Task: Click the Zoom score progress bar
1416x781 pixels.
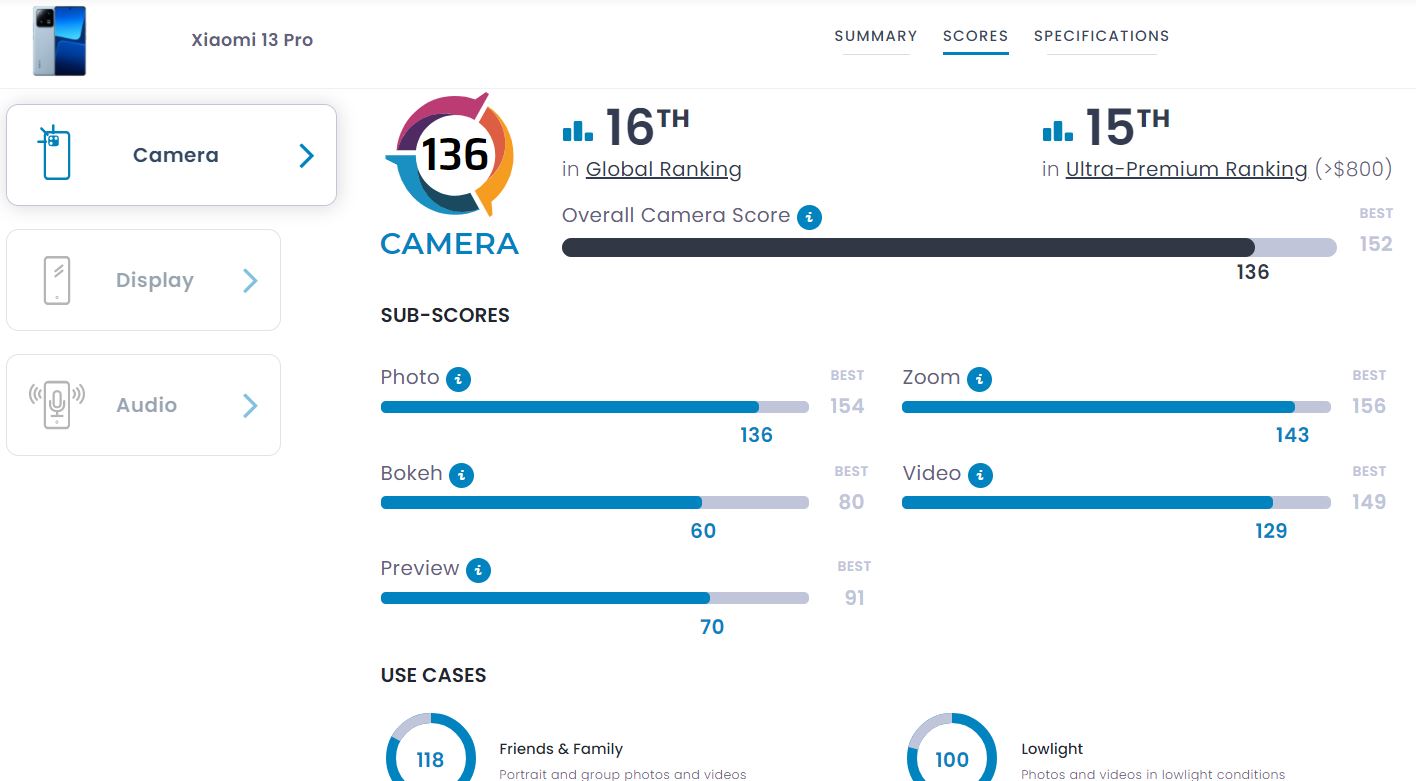Action: pos(1116,407)
